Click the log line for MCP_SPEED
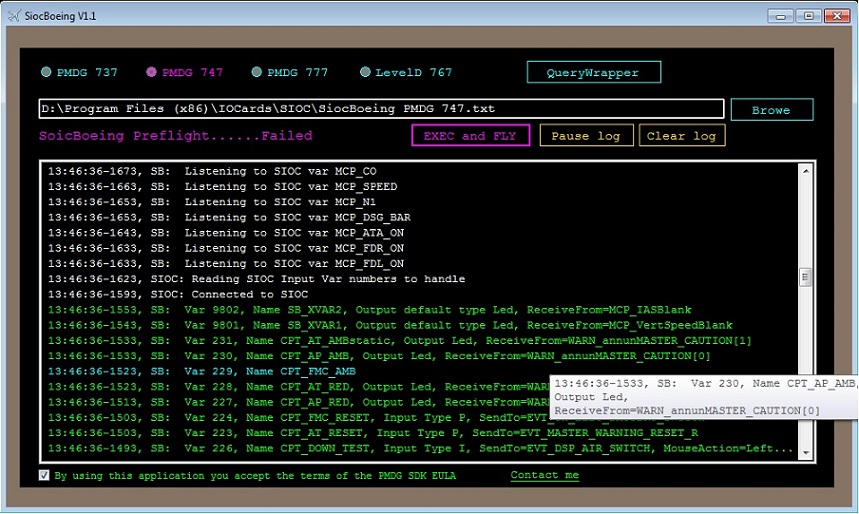The height and width of the screenshot is (514, 859). [x=222, y=187]
